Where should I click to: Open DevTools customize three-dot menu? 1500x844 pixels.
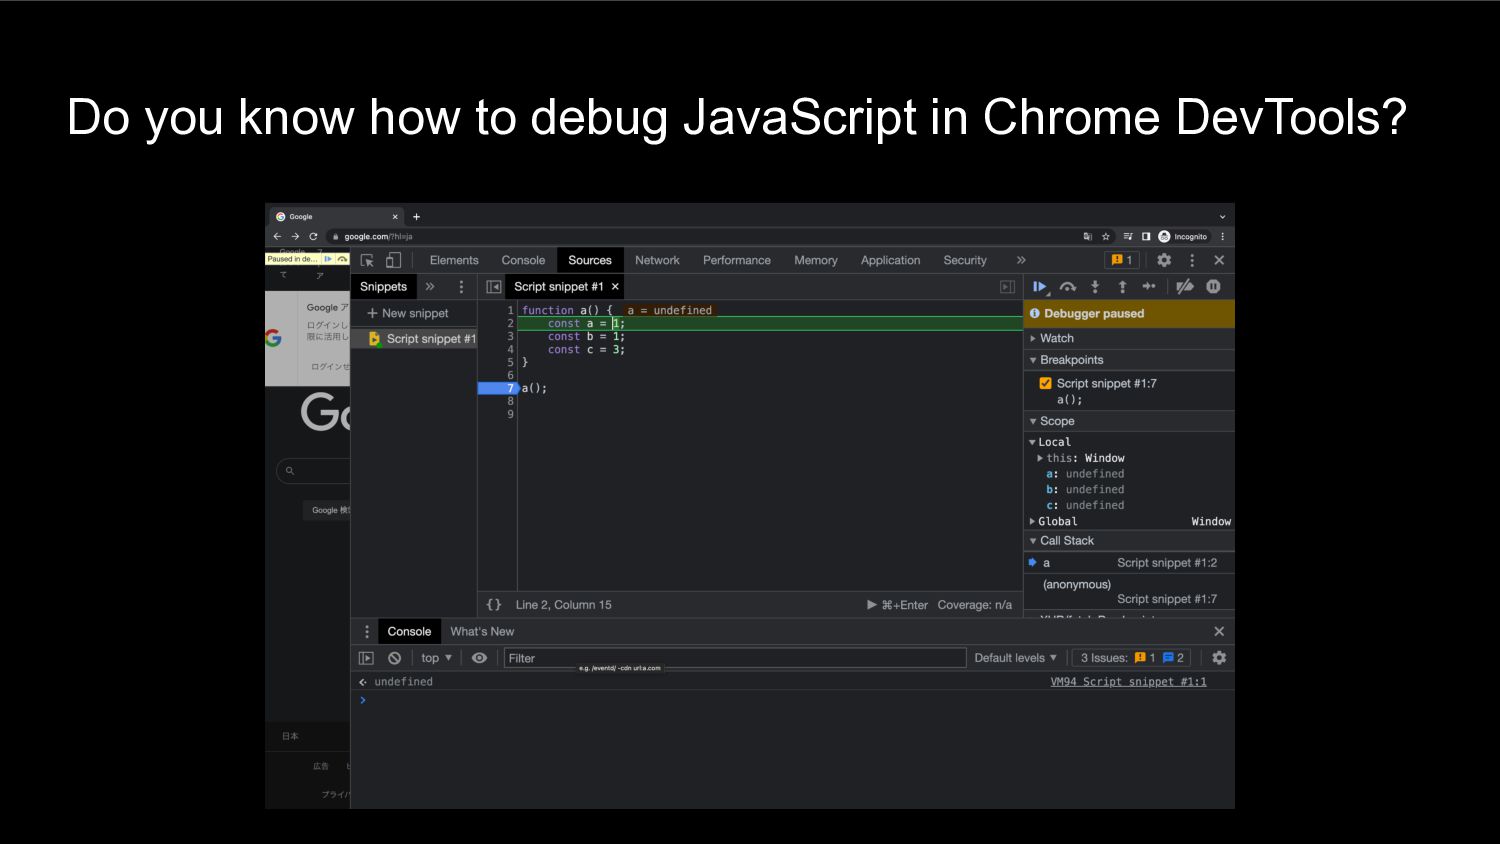click(x=1192, y=260)
